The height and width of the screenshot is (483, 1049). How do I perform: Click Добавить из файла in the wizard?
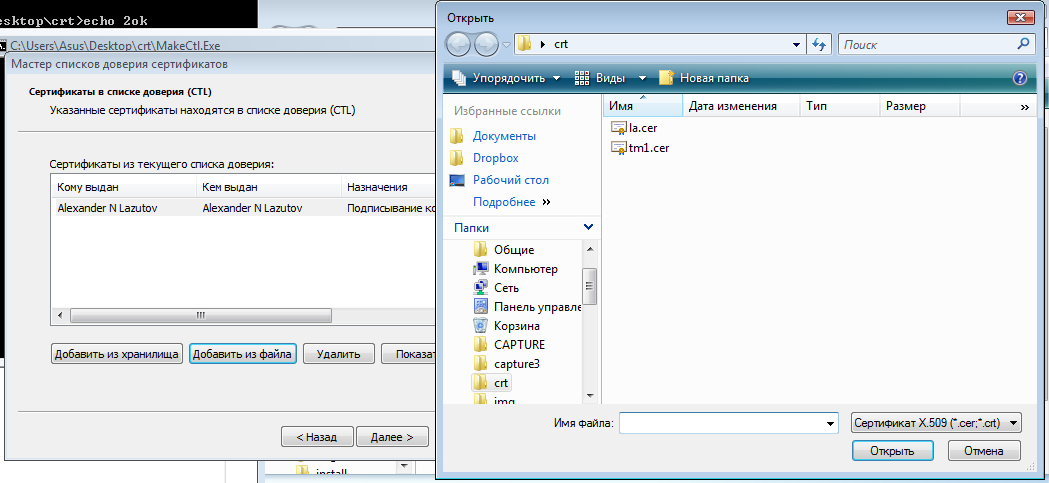pyautogui.click(x=242, y=354)
